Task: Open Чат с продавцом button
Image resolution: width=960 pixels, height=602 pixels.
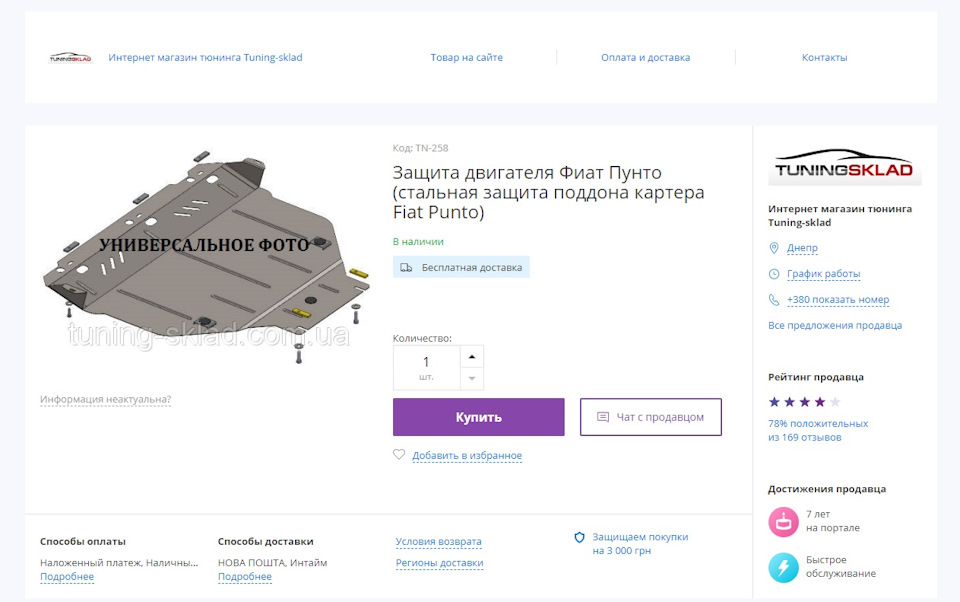Action: (651, 417)
